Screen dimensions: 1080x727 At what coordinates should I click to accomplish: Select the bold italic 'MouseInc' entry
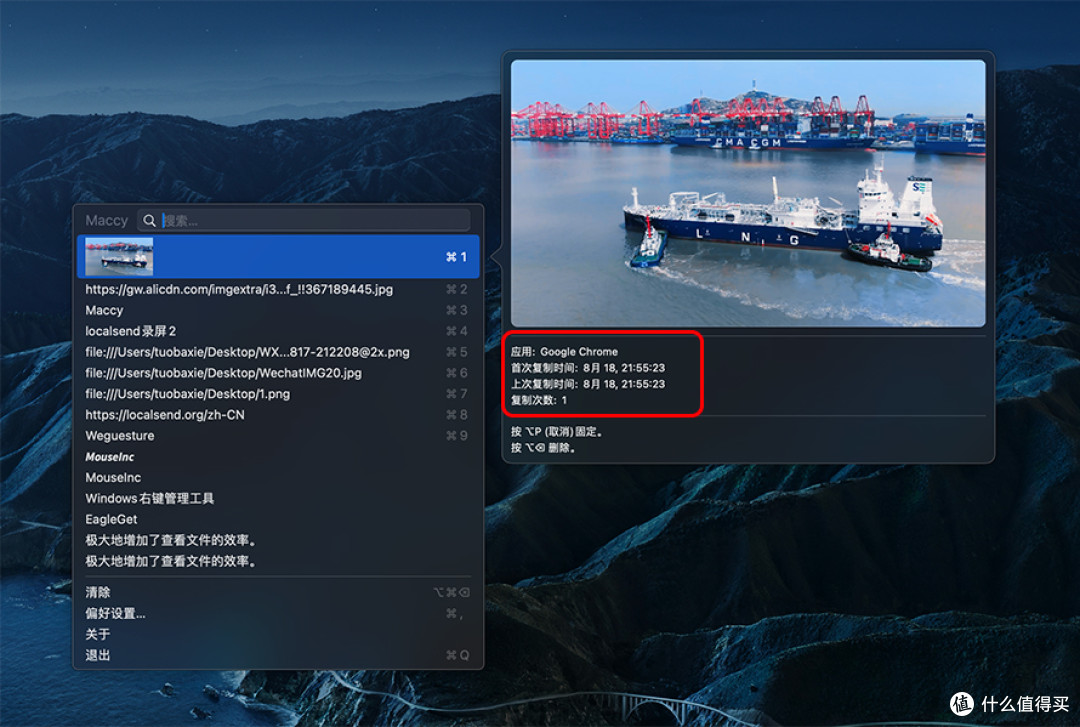pyautogui.click(x=278, y=457)
